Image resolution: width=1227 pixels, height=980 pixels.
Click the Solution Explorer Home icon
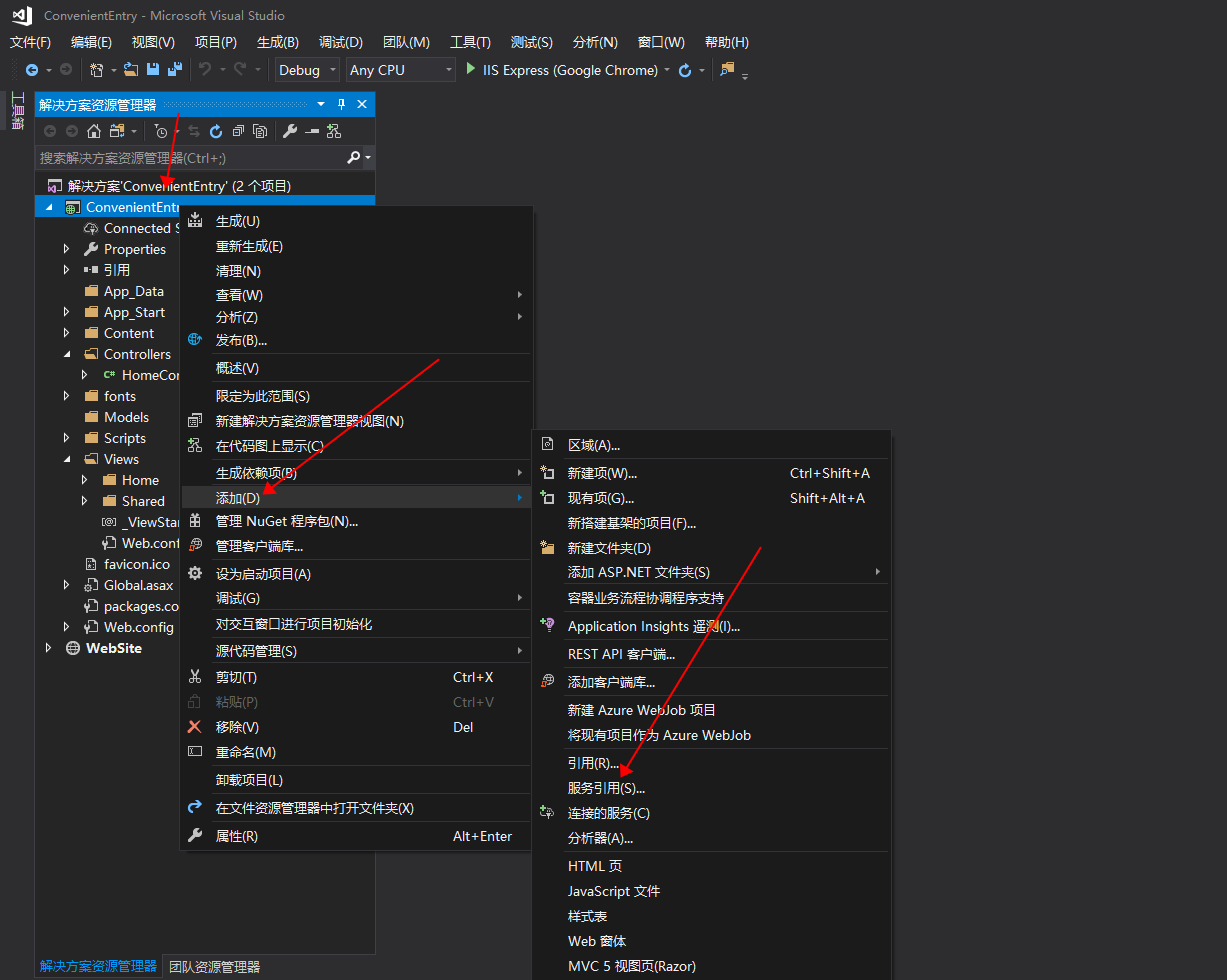(x=94, y=131)
